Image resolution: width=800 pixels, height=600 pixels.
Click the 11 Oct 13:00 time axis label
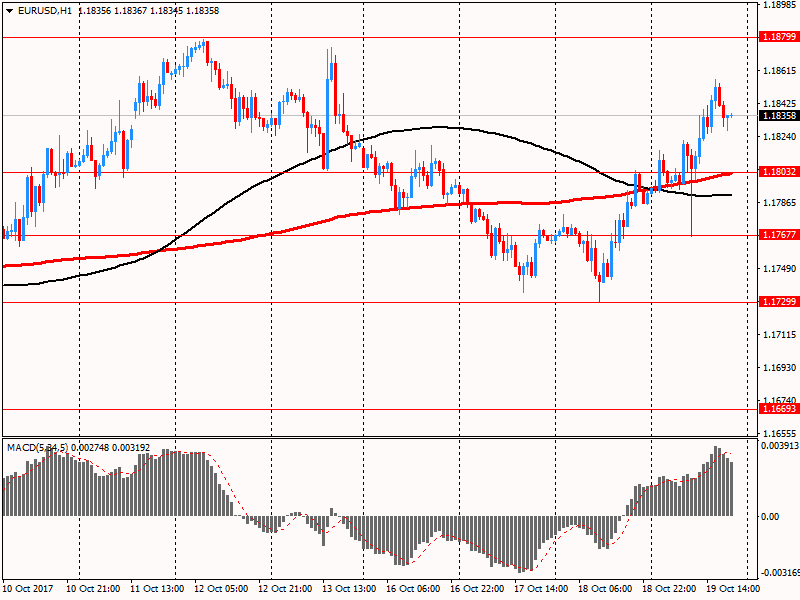[x=157, y=589]
